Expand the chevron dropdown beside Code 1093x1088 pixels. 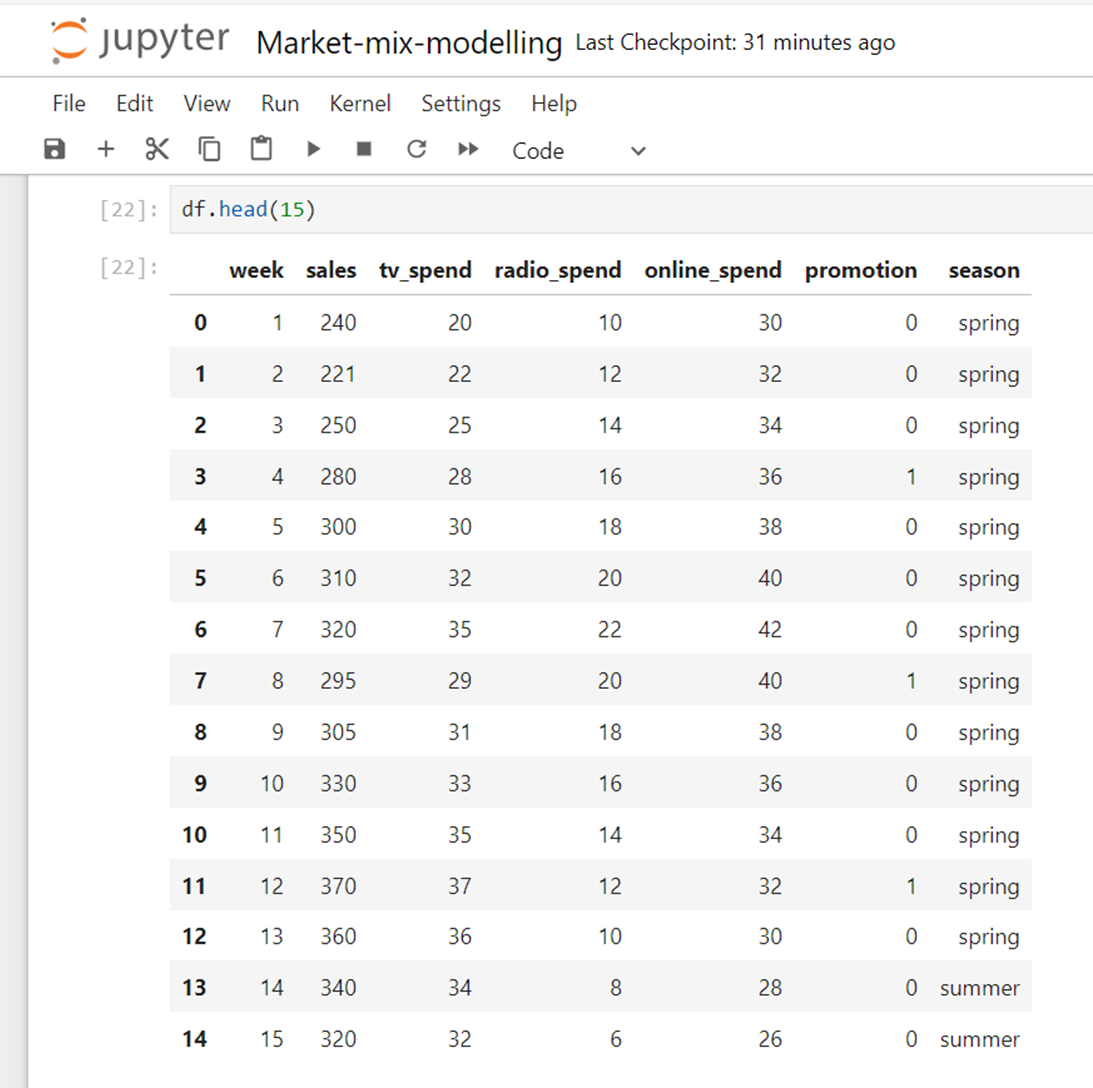tap(637, 151)
